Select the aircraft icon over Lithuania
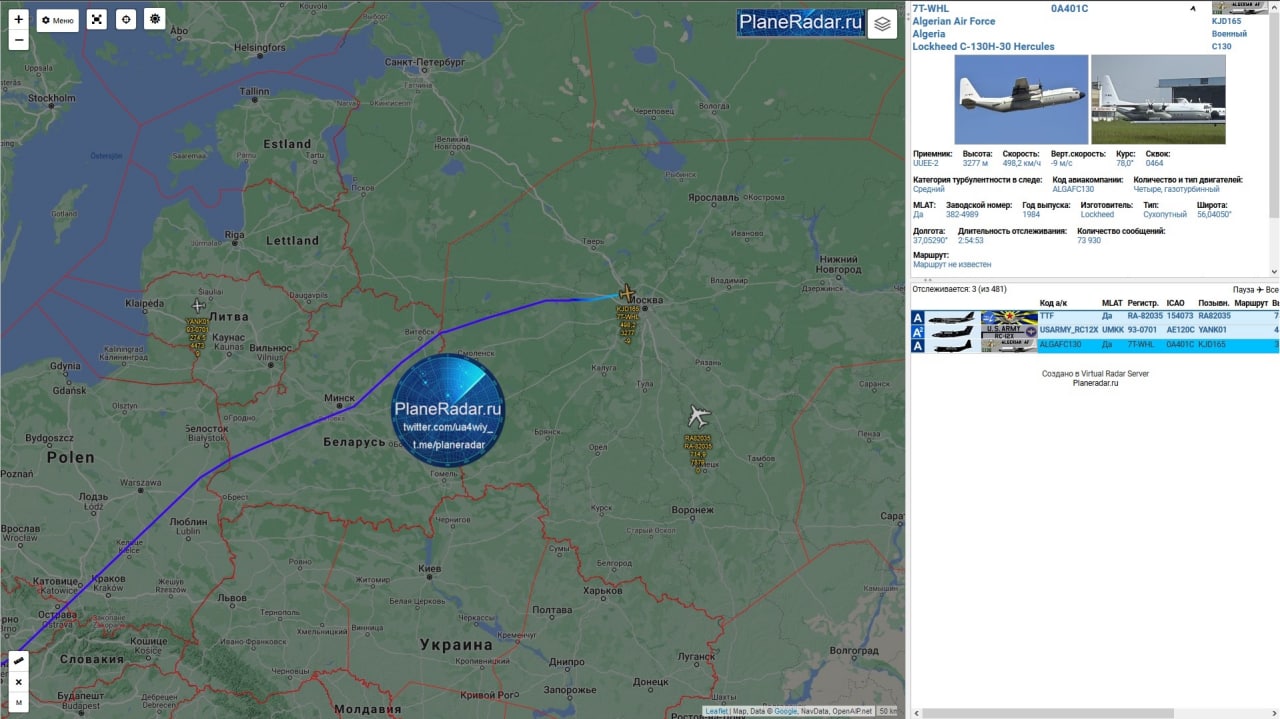The image size is (1280, 719). 198,305
